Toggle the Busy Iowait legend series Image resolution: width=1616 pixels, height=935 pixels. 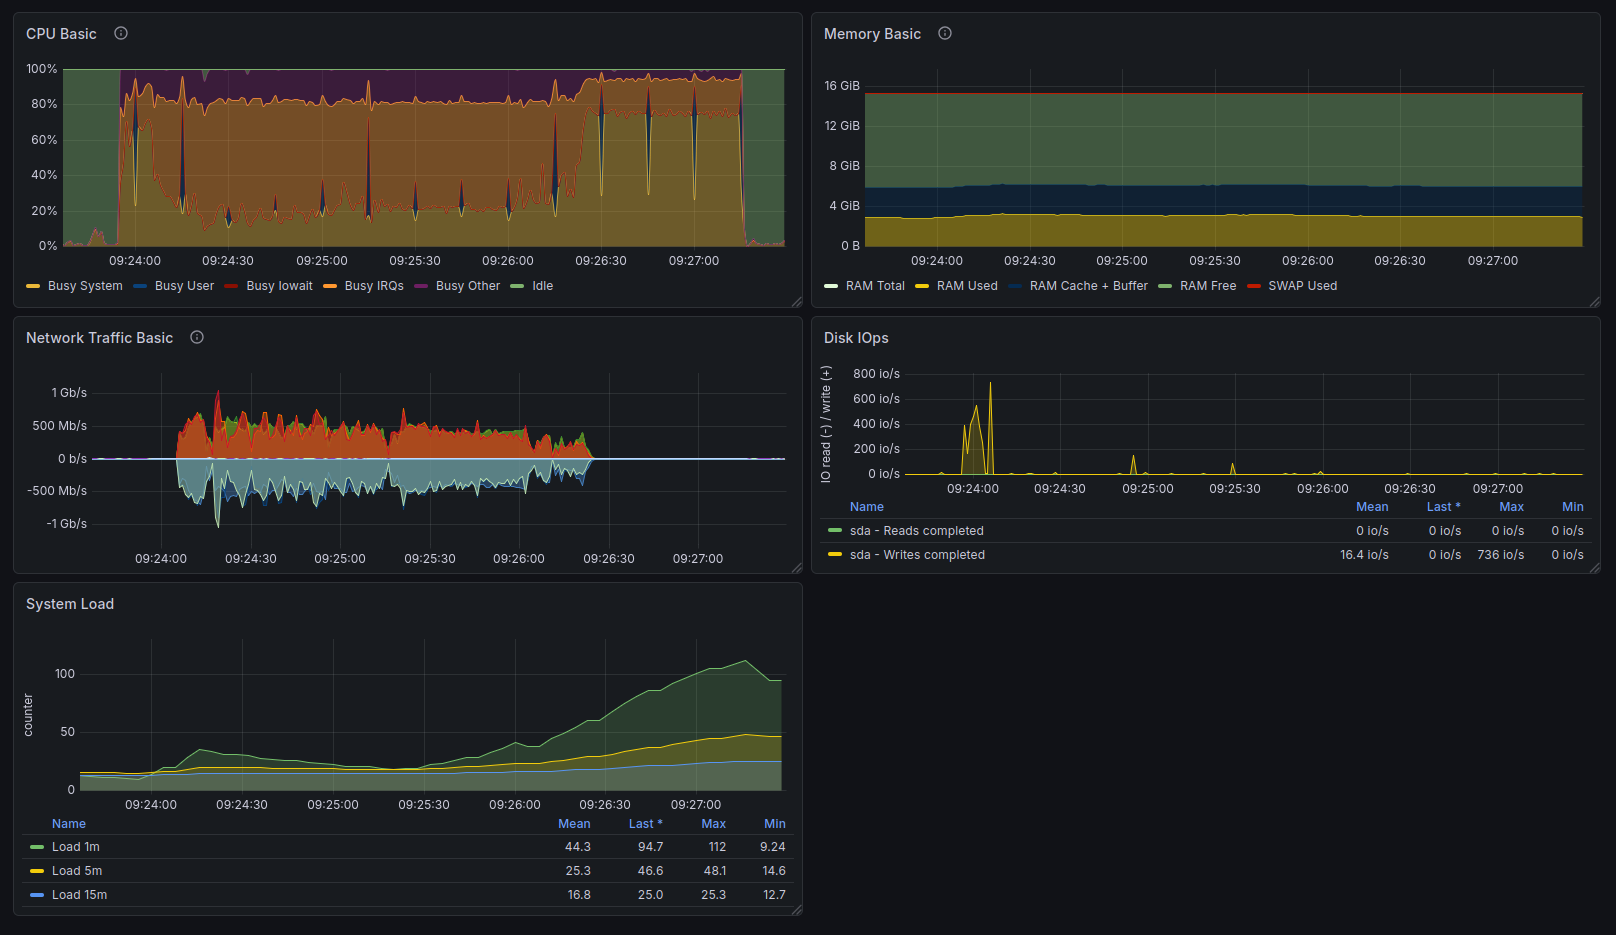coord(279,286)
